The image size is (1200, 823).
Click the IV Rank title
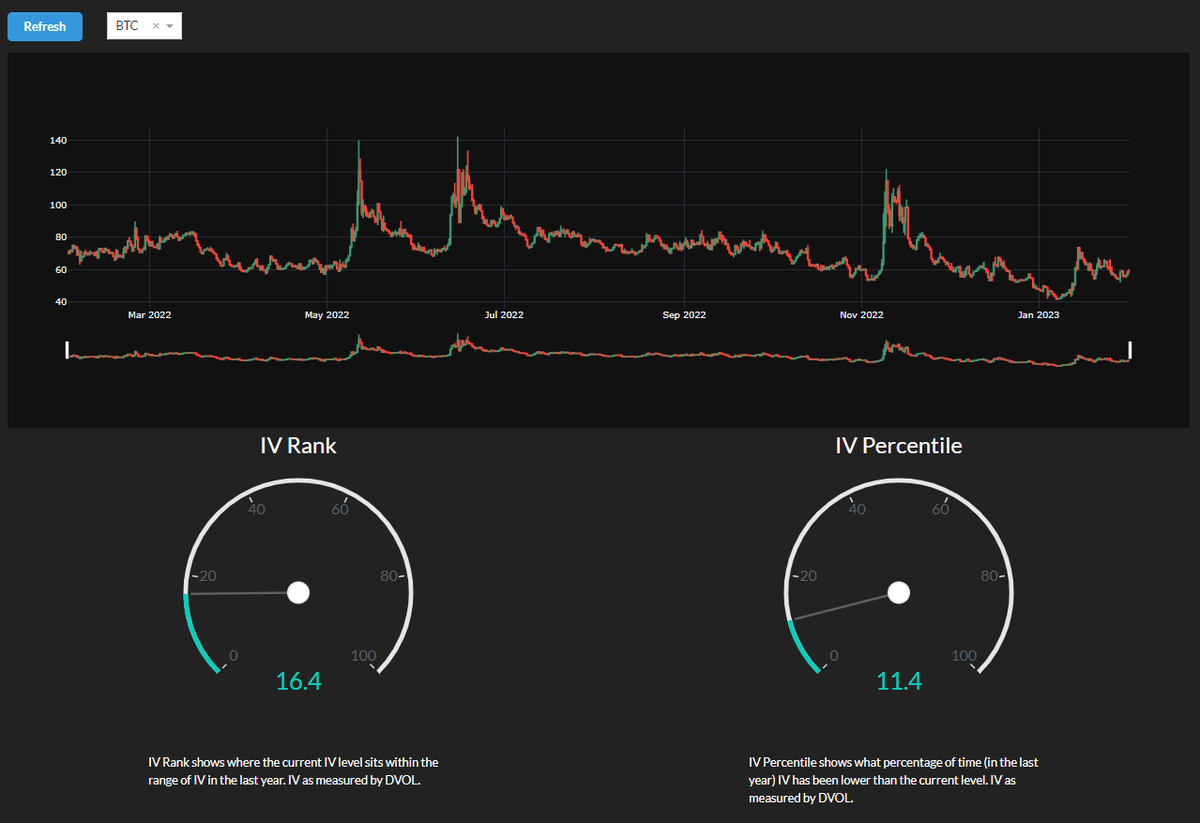pos(298,445)
